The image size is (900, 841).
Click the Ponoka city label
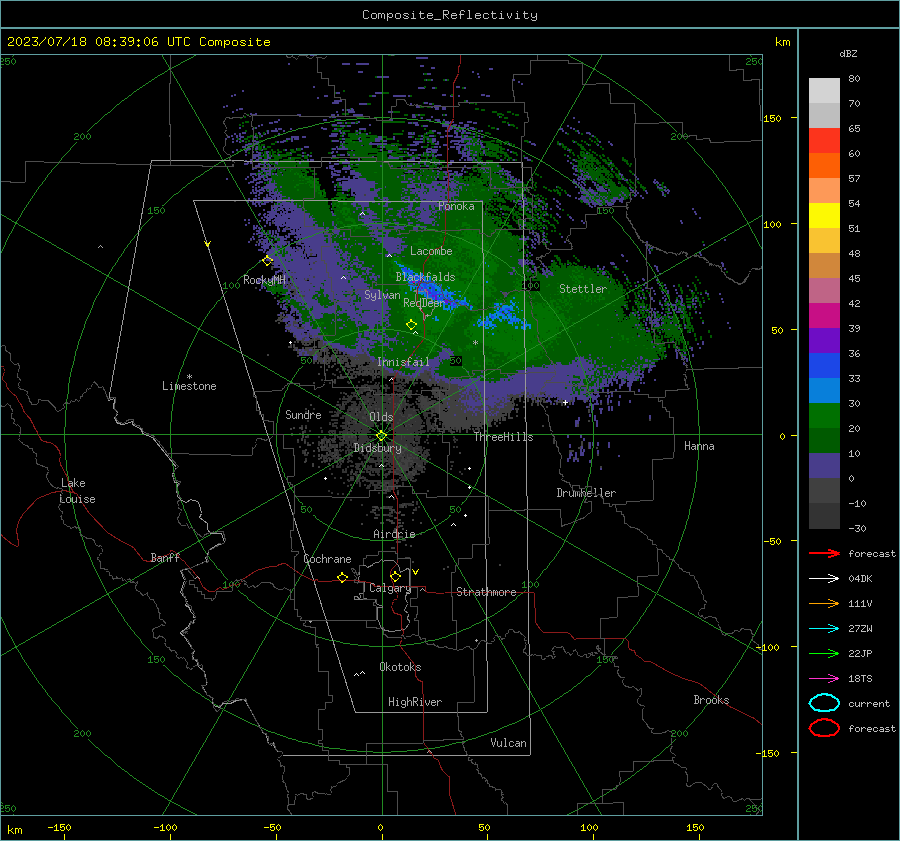click(456, 206)
